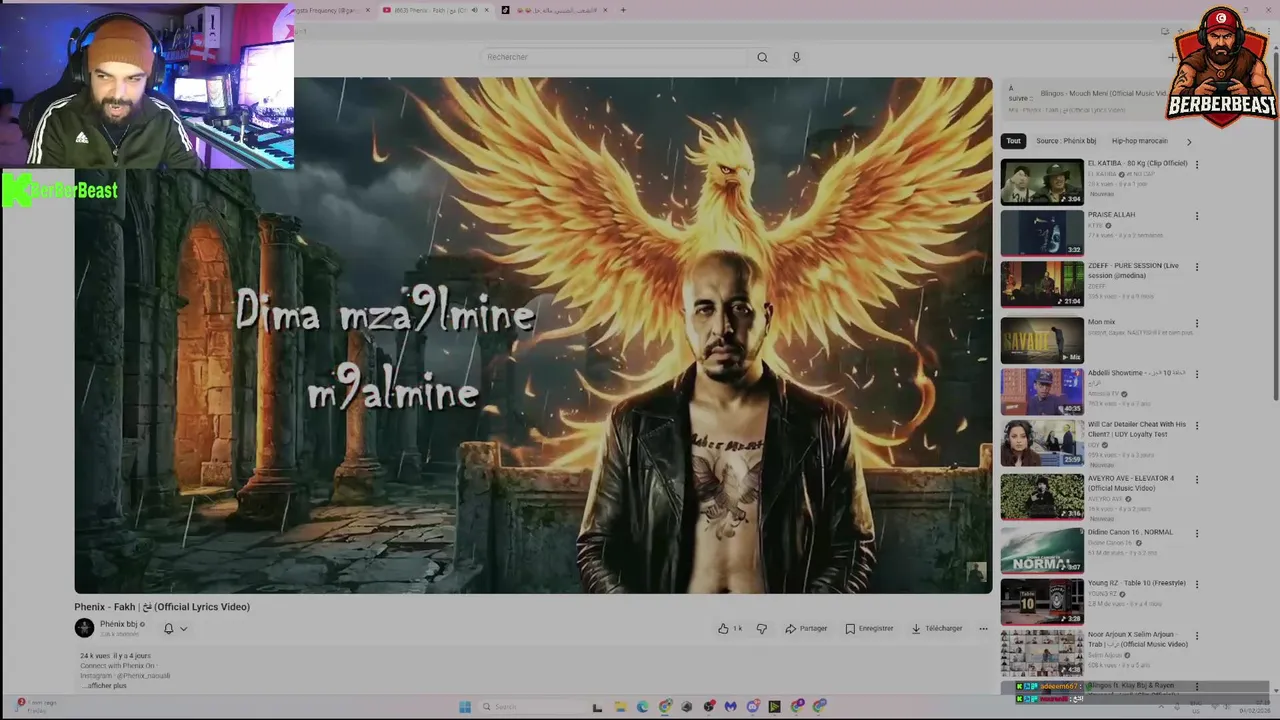Screen dimensions: 1280x720
Task: Open AVEYRO AVE - ELEVATOR 4 video title
Action: pos(1131,483)
